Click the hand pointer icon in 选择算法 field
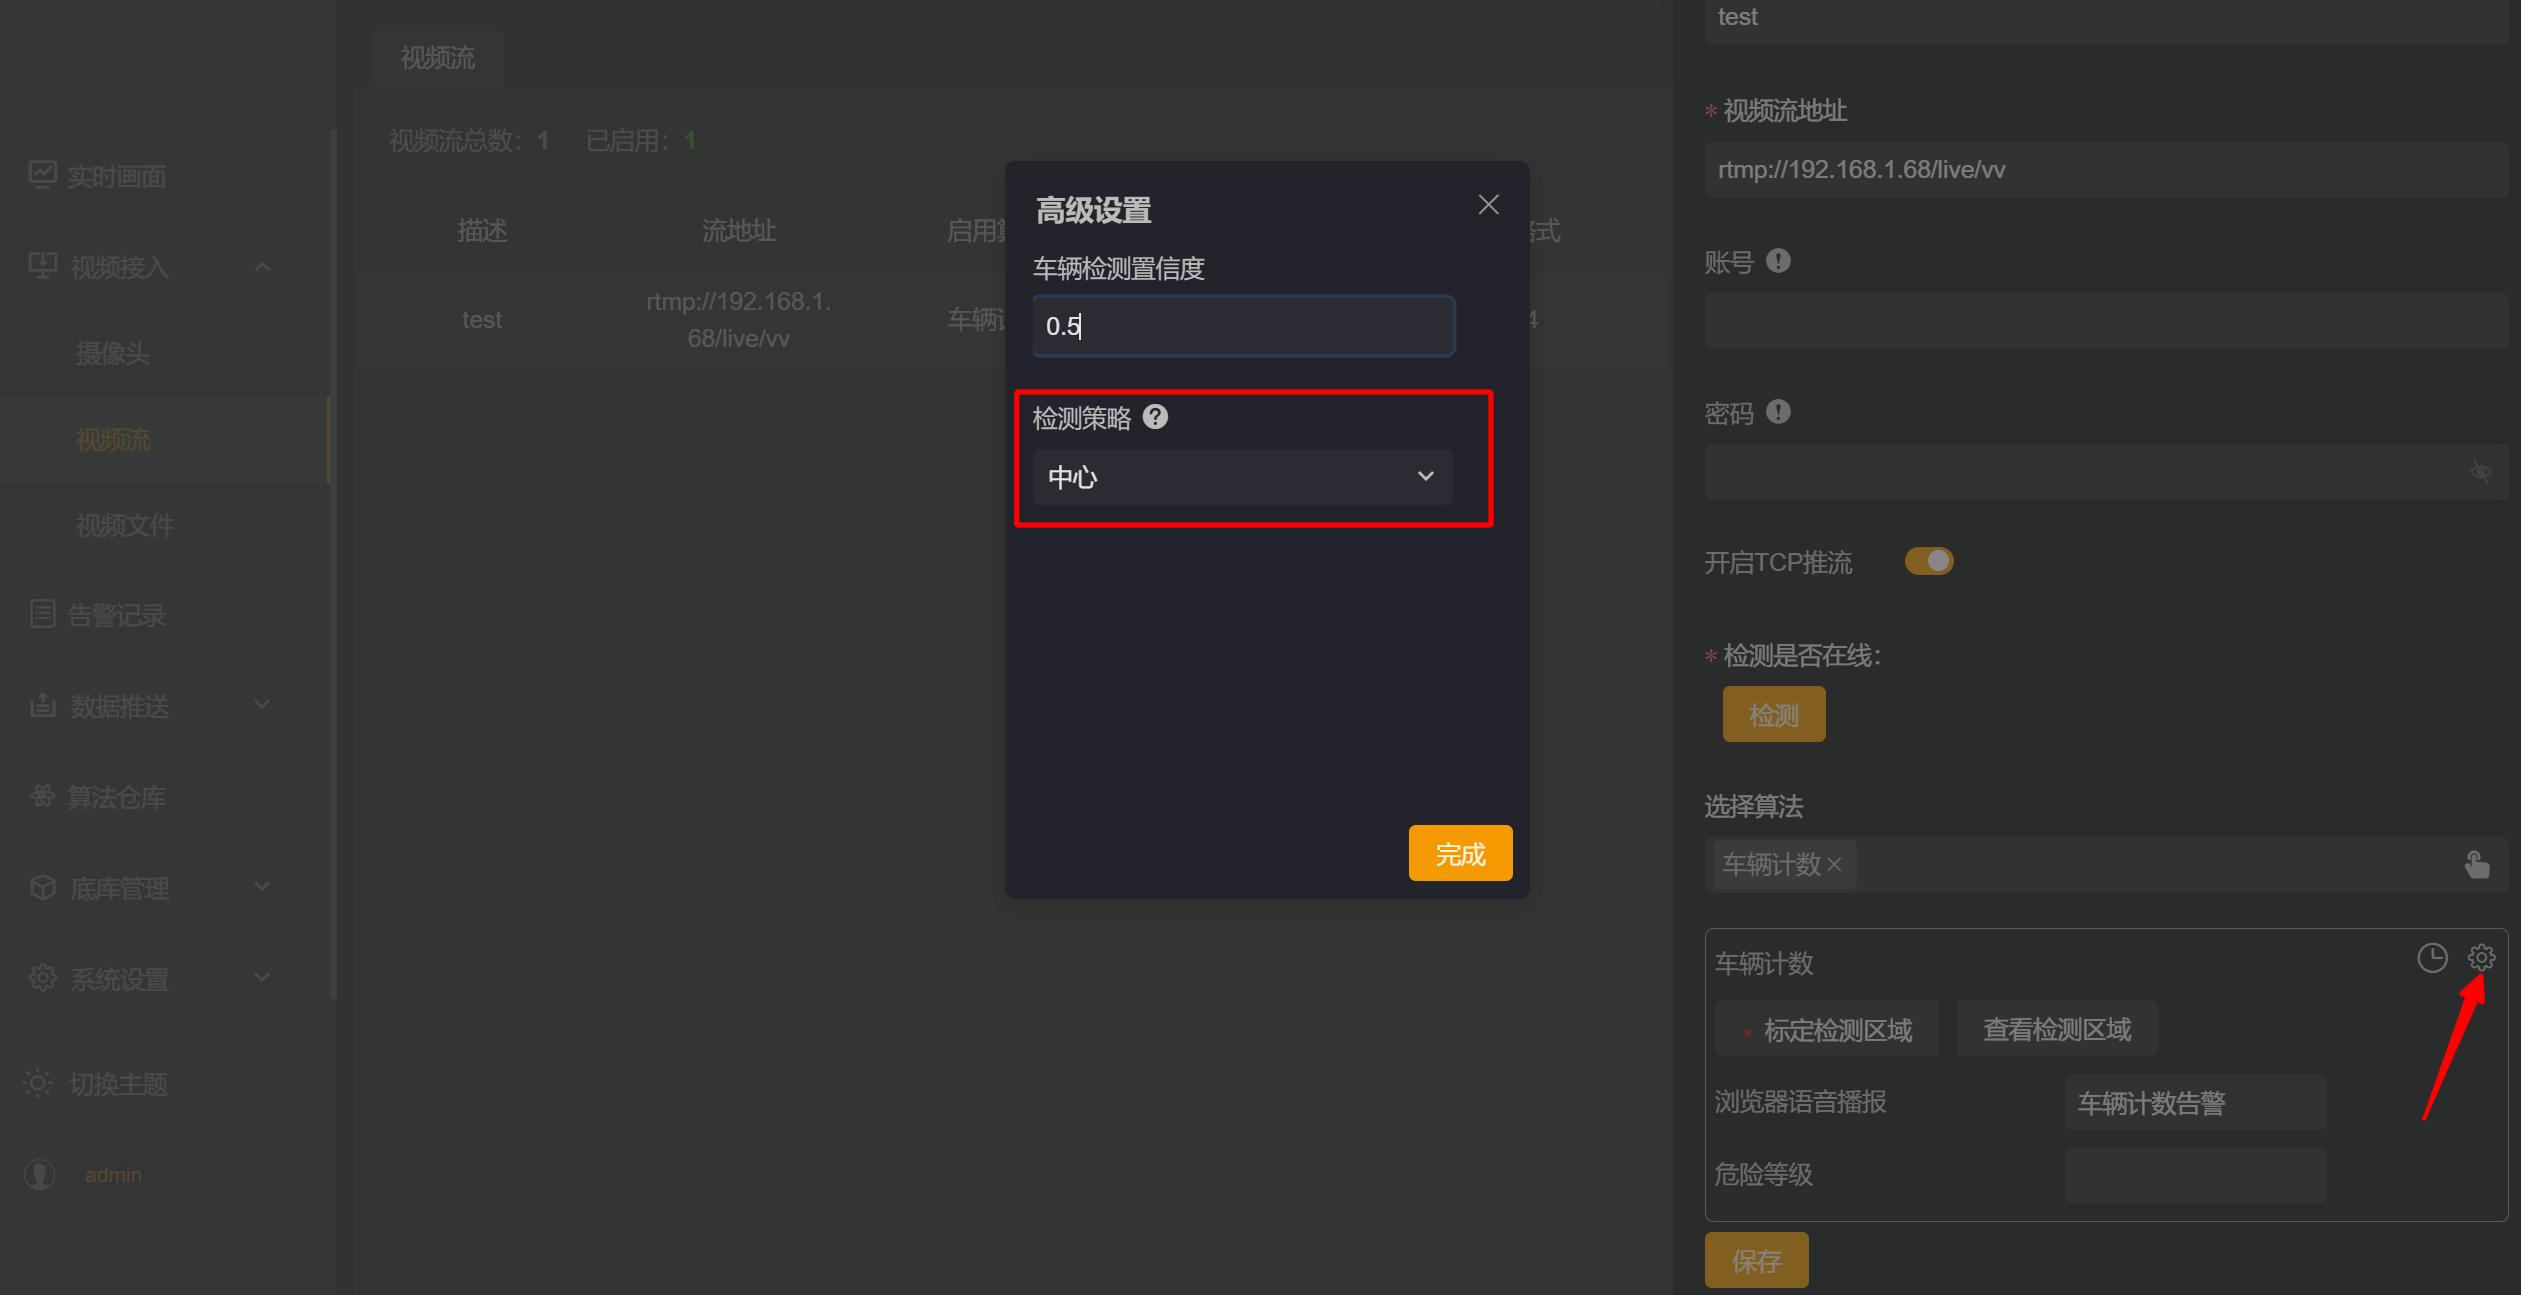Image resolution: width=2522 pixels, height=1295 pixels. pos(2476,865)
